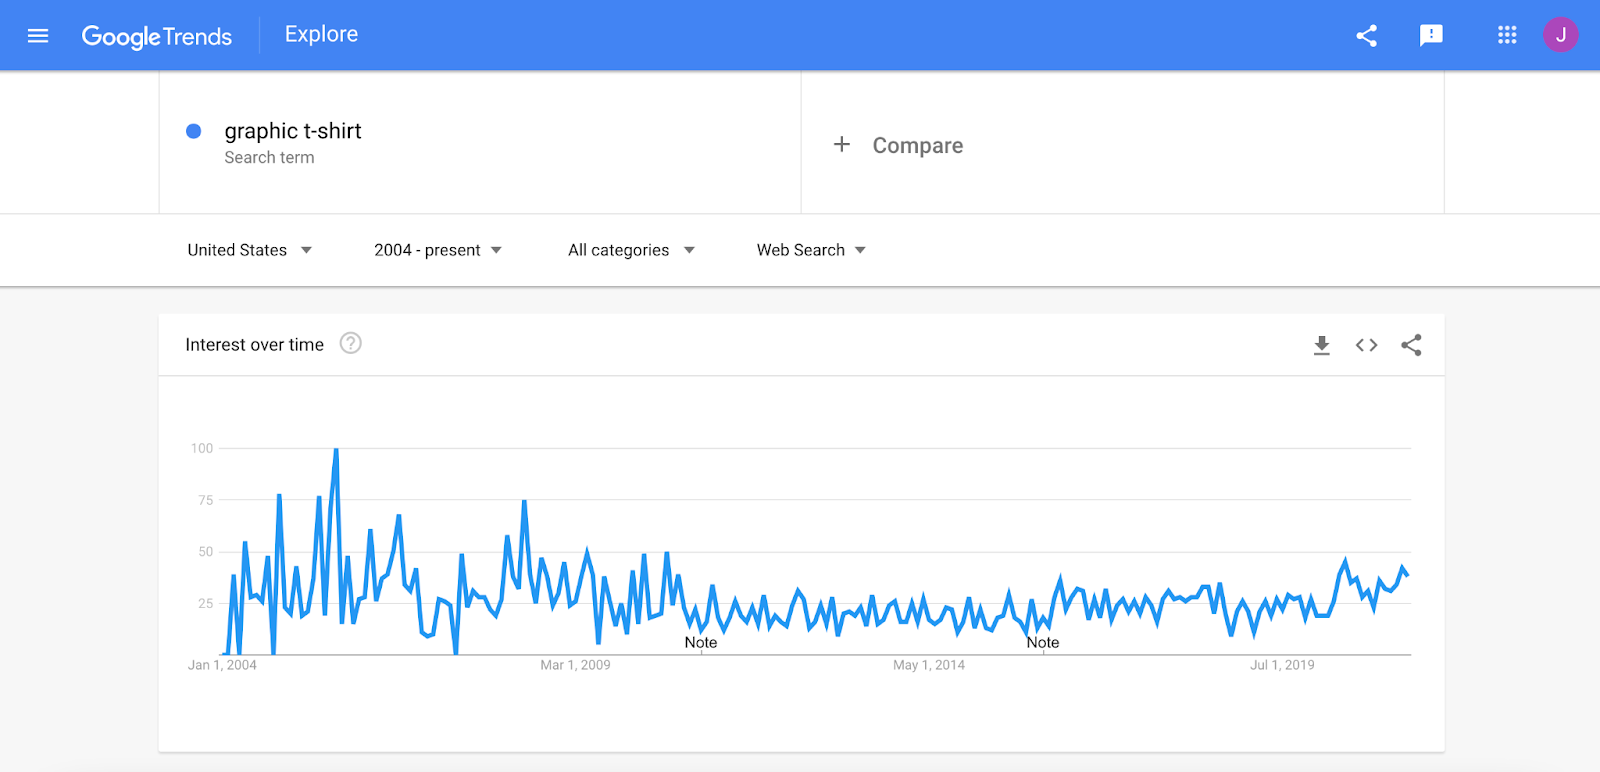
Task: Expand the All categories dropdown
Action: coord(631,250)
